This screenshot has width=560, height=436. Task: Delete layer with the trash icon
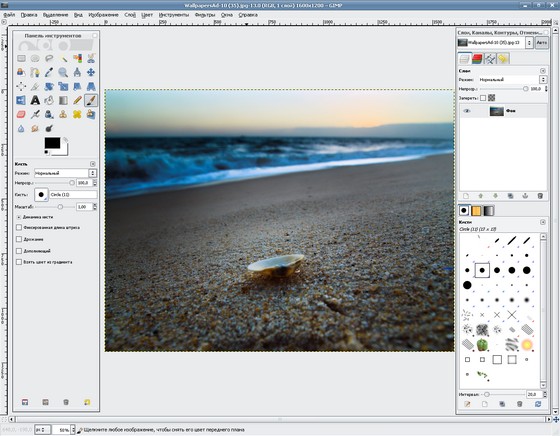pos(540,196)
